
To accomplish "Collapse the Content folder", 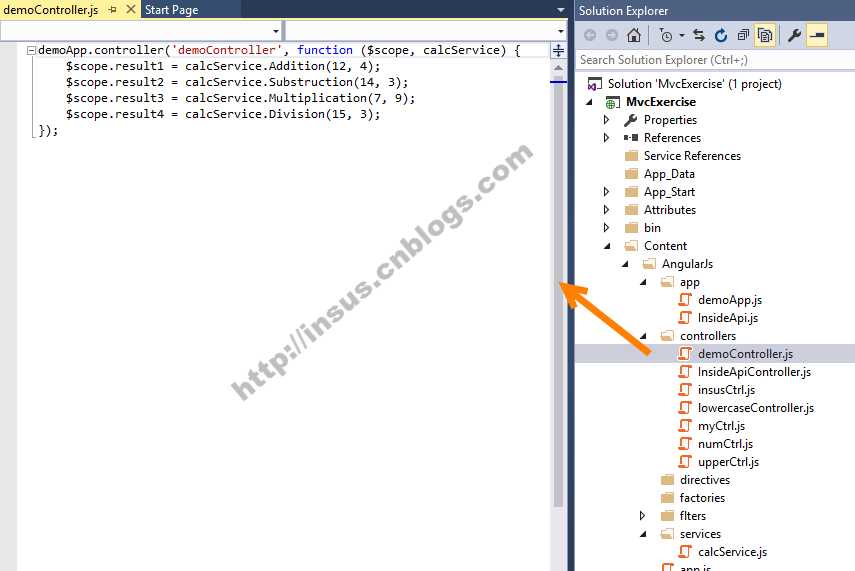I will pos(607,246).
